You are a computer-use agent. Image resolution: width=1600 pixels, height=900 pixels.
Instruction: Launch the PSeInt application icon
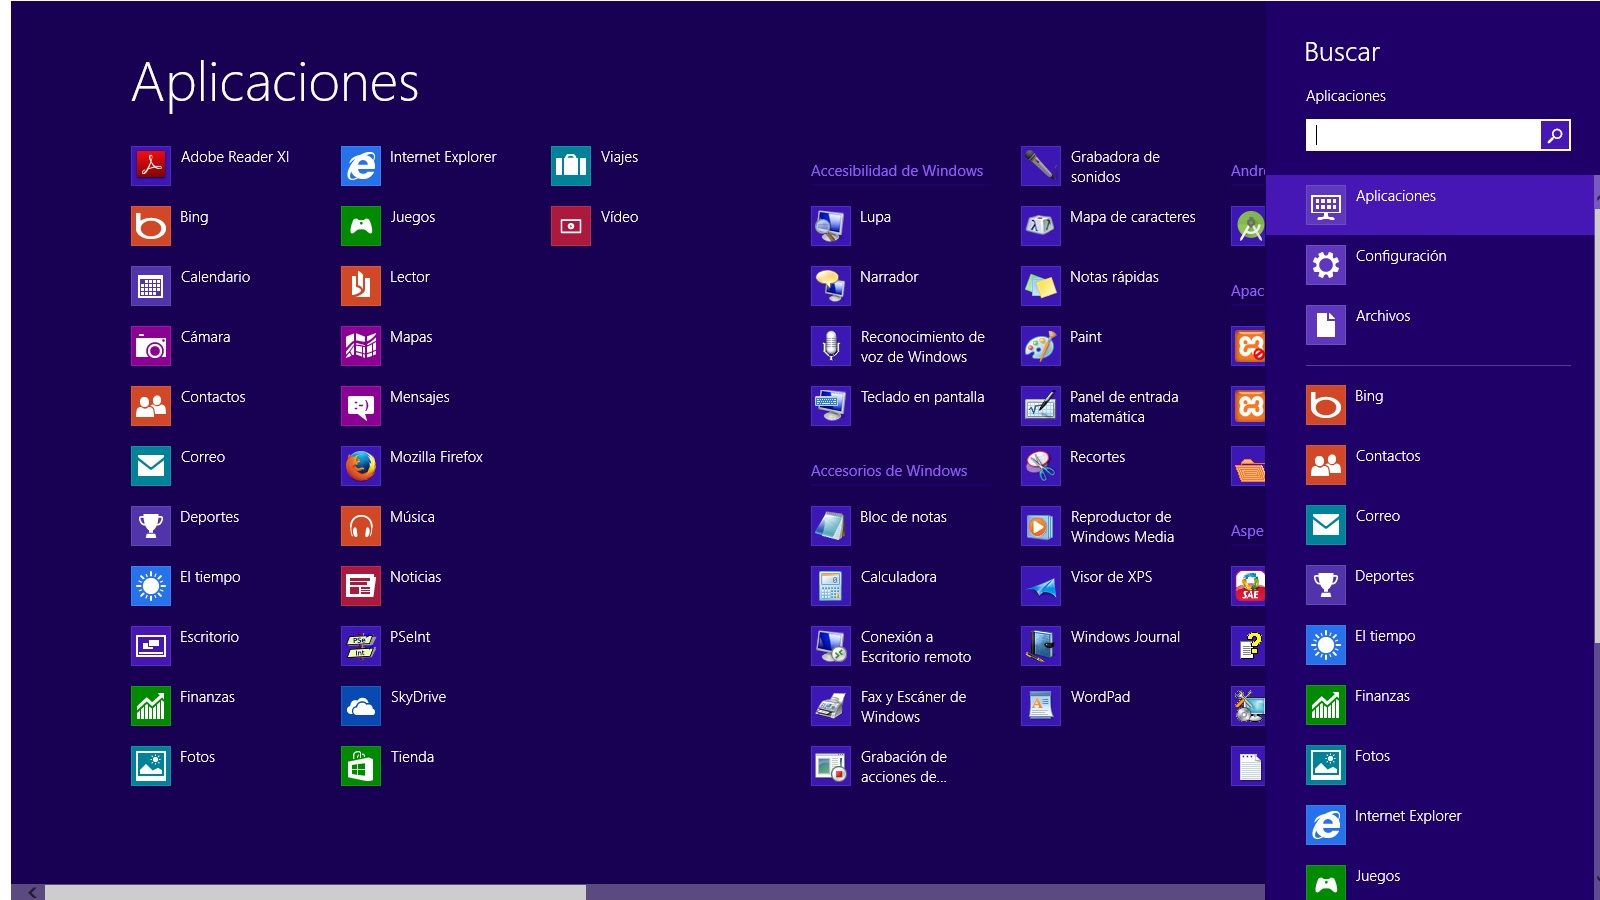[x=361, y=646]
